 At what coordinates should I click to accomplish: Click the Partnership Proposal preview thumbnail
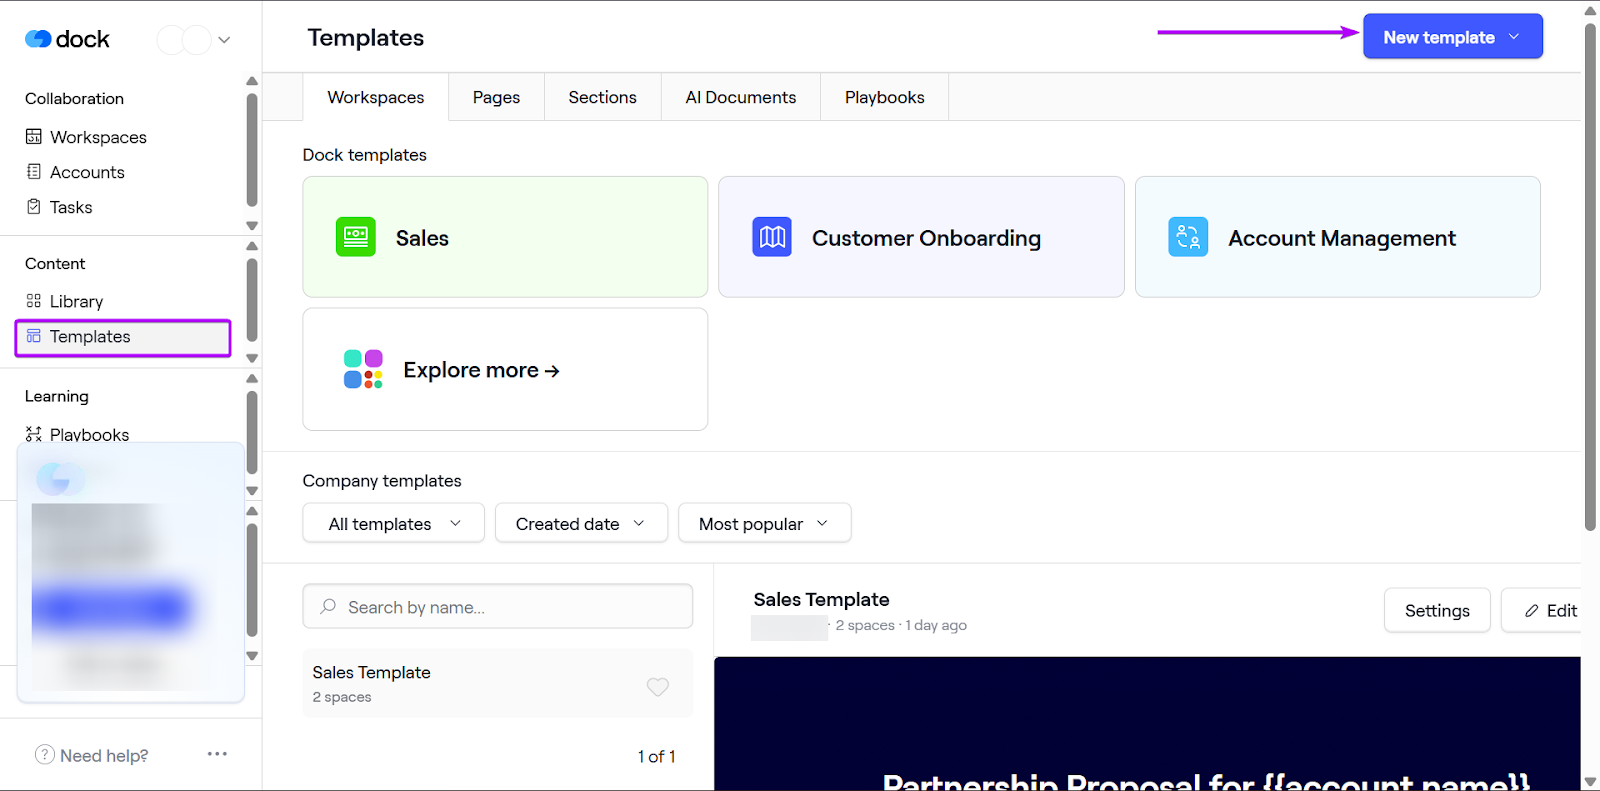(x=1147, y=723)
